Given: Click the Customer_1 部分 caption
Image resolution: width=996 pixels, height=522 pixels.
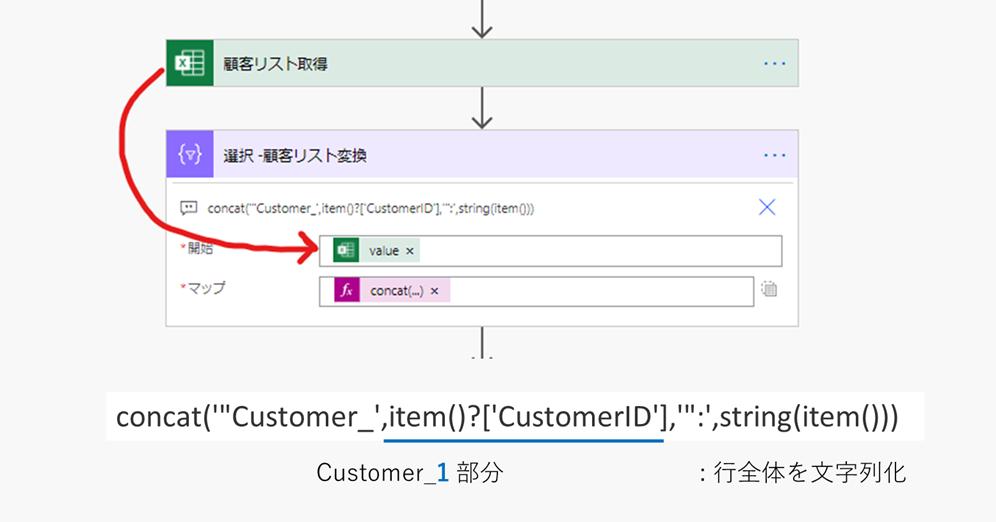Looking at the screenshot, I should pos(410,472).
